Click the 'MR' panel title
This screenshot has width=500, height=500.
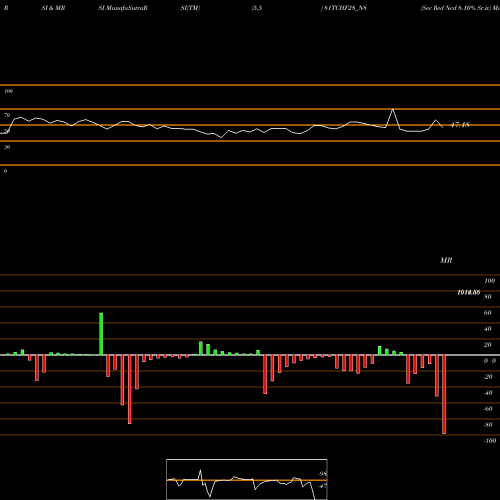[446, 260]
